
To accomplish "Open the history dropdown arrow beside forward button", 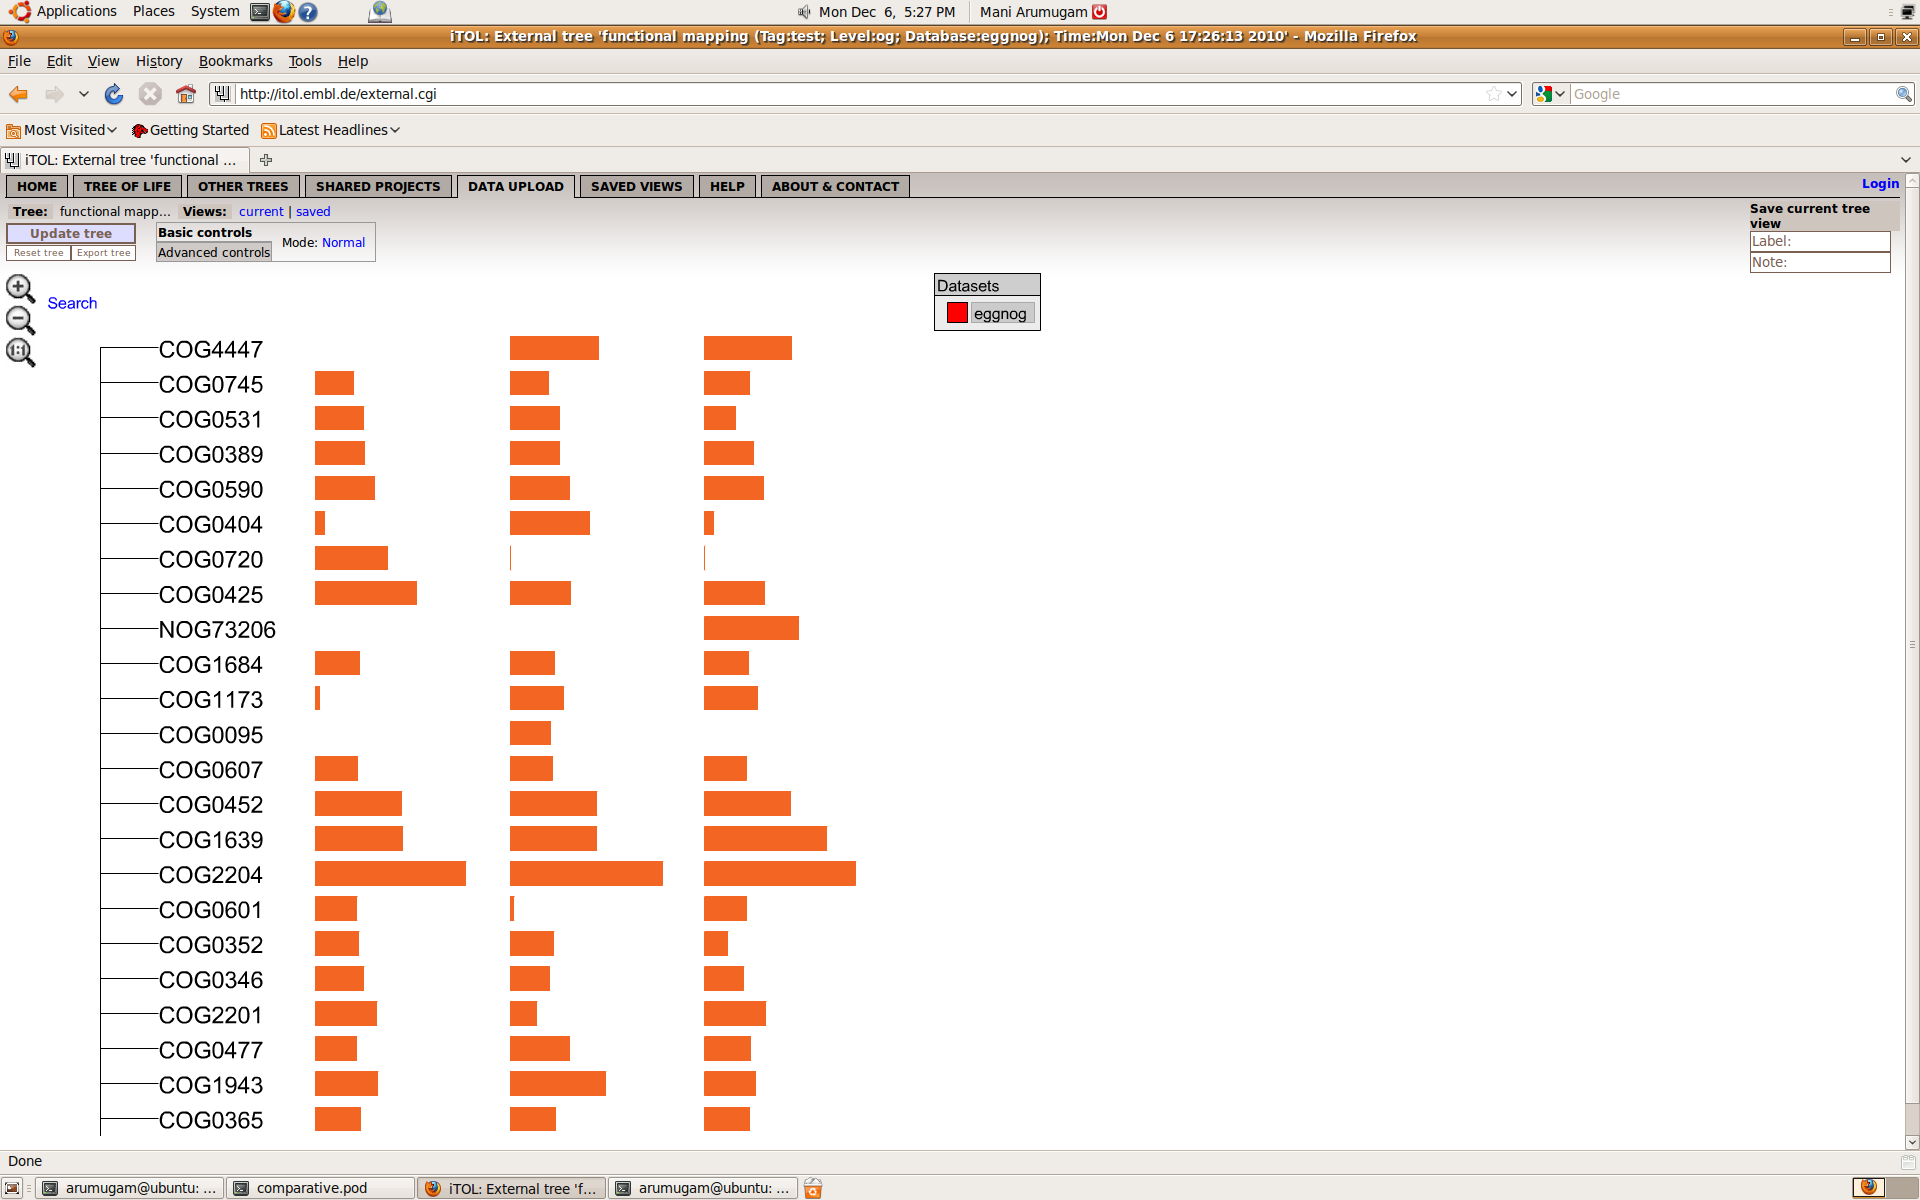I will [84, 94].
